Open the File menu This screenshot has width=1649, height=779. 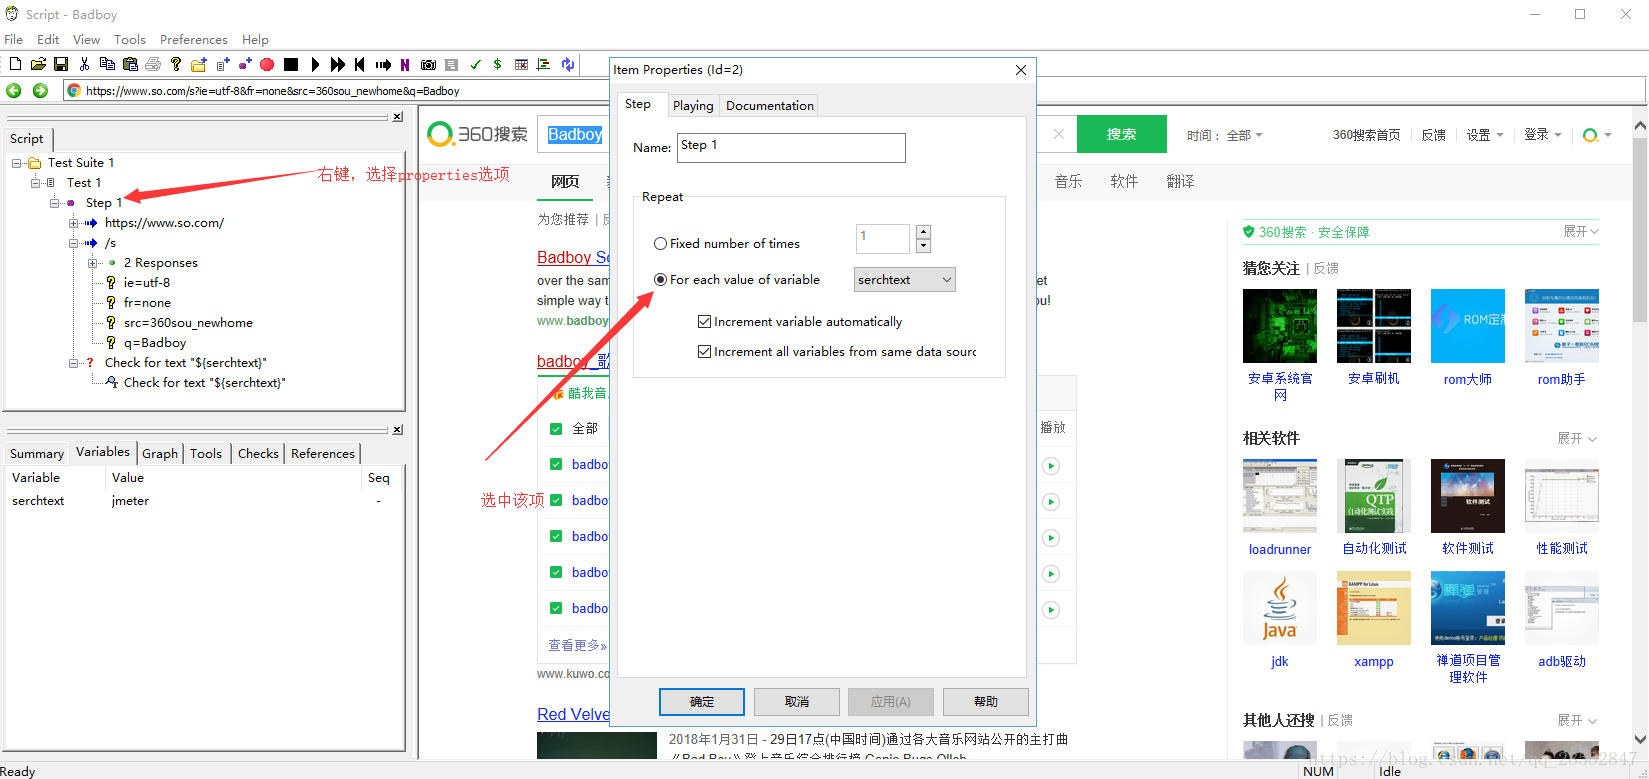coord(14,40)
